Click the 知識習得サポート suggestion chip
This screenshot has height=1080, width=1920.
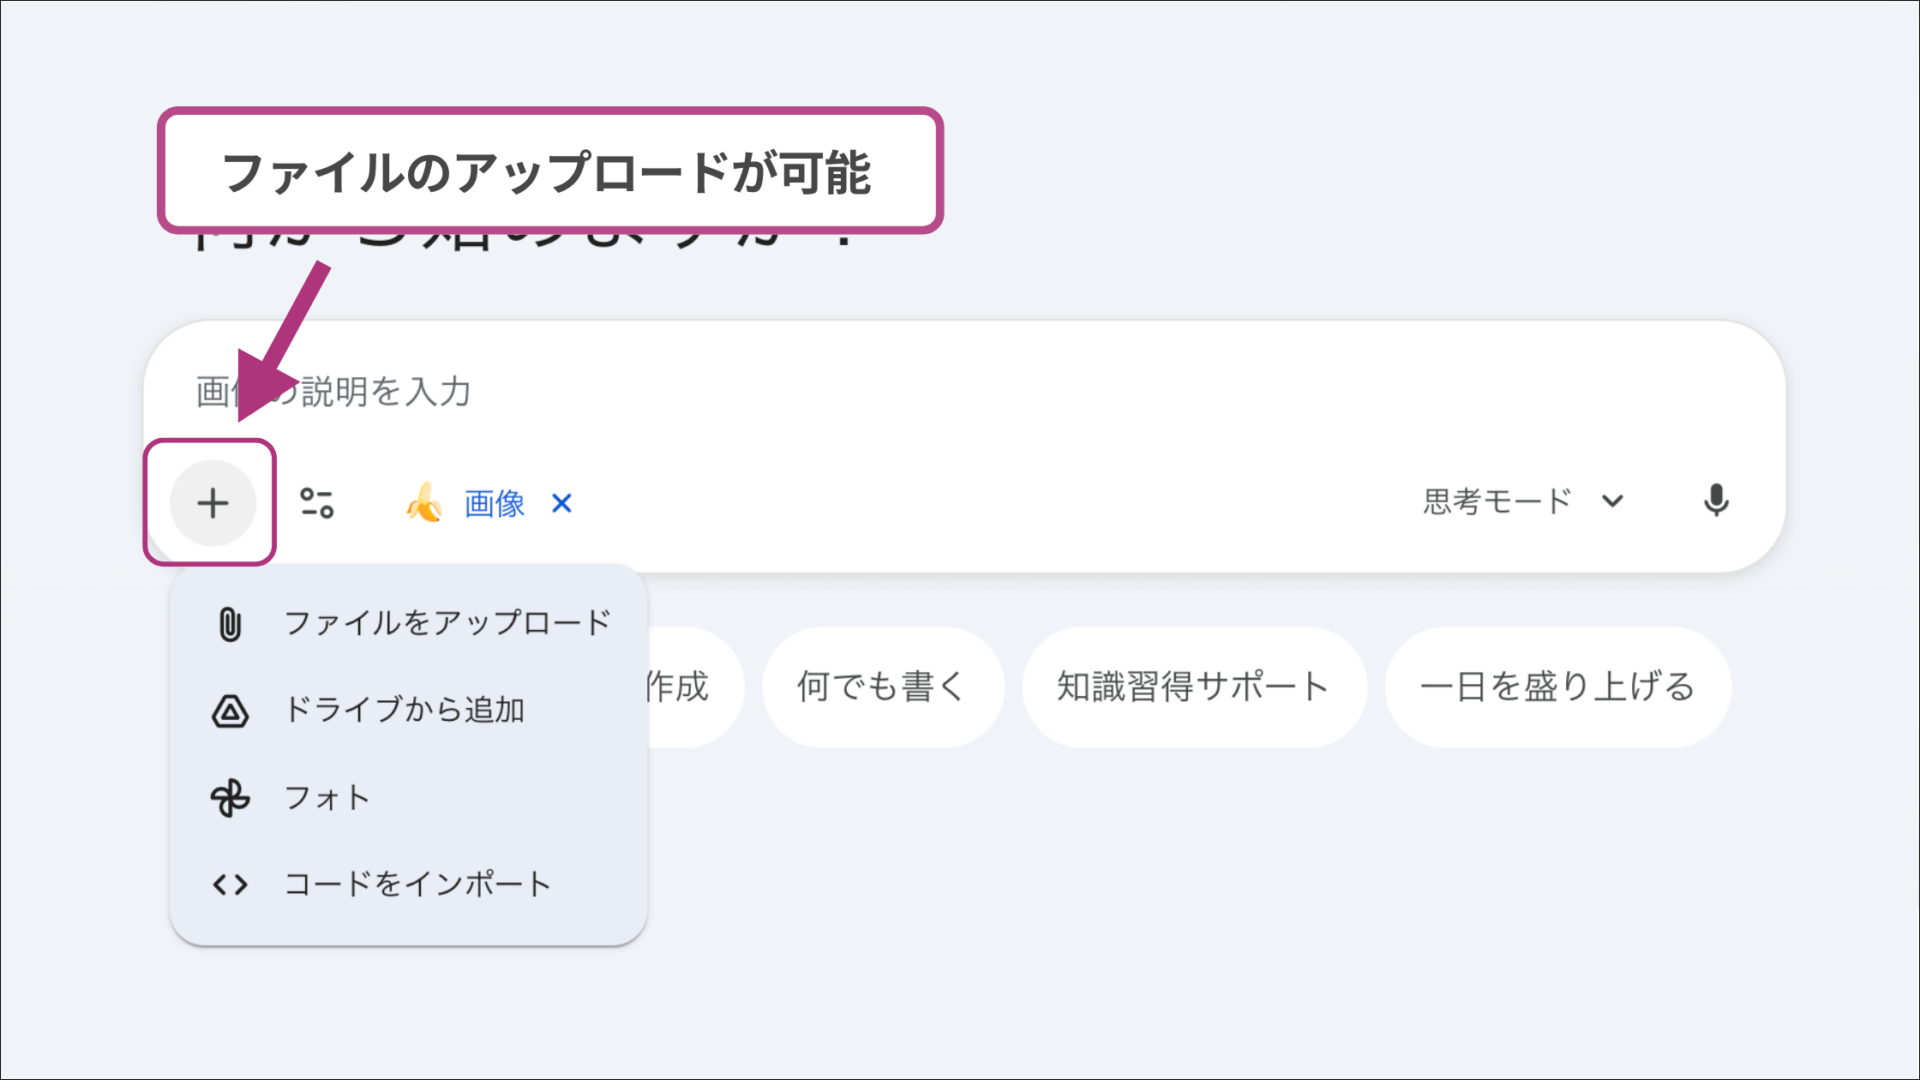(1190, 686)
